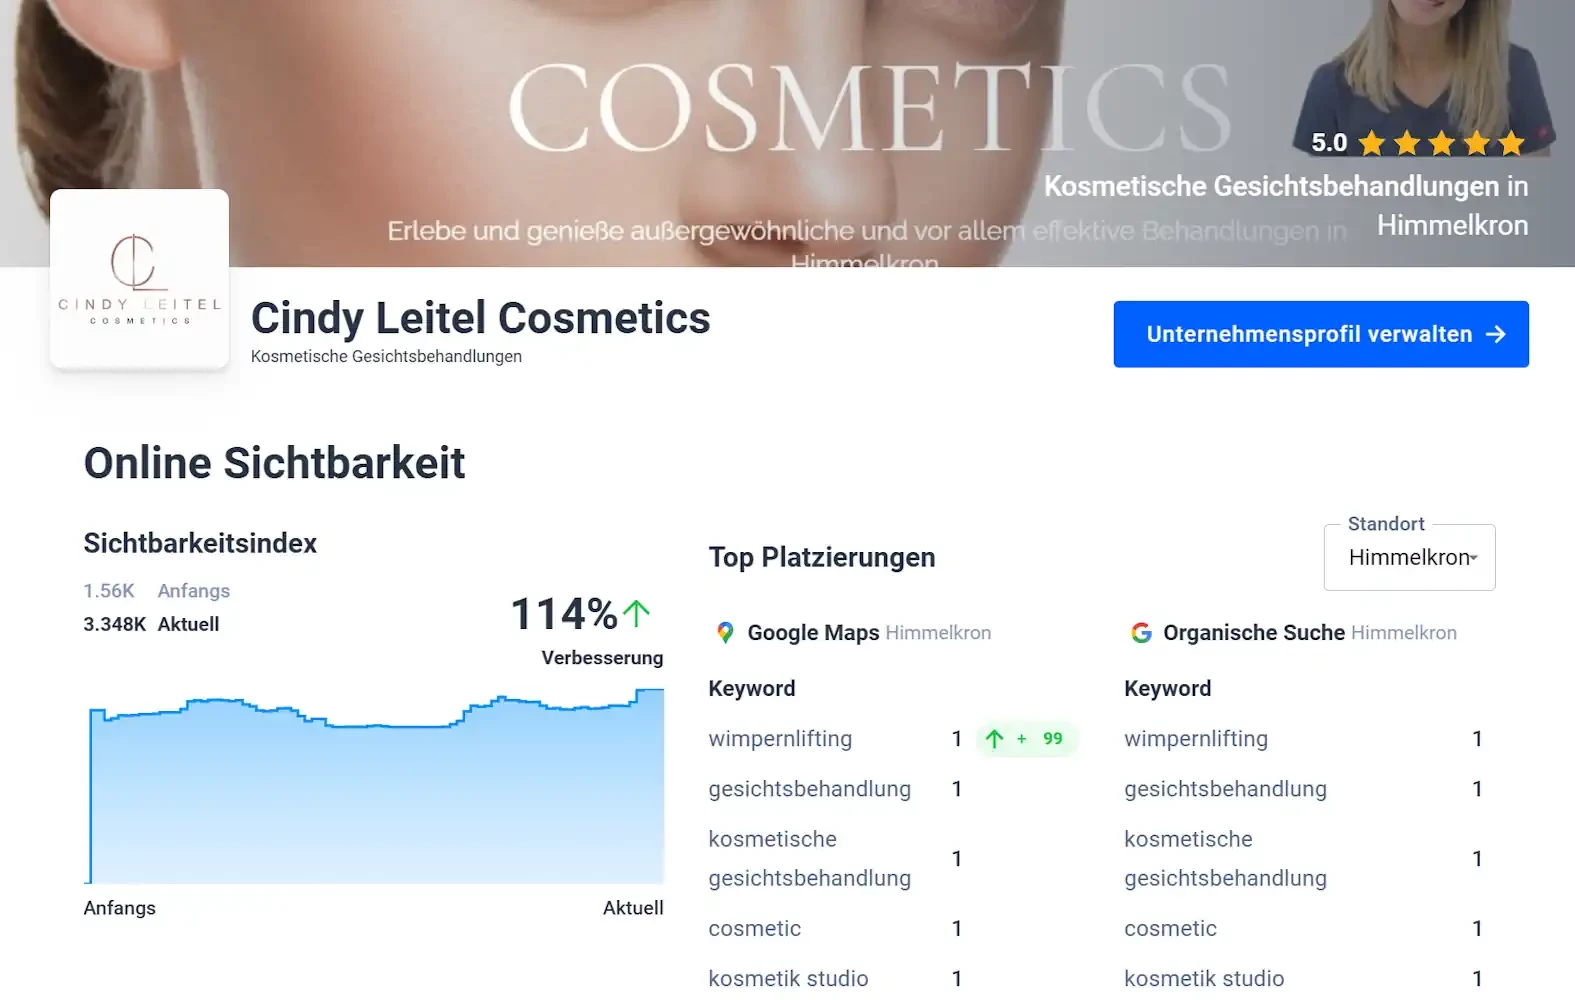
Task: Click arrow icon on Unternehmensprofil verwalten button
Action: coord(1496,334)
